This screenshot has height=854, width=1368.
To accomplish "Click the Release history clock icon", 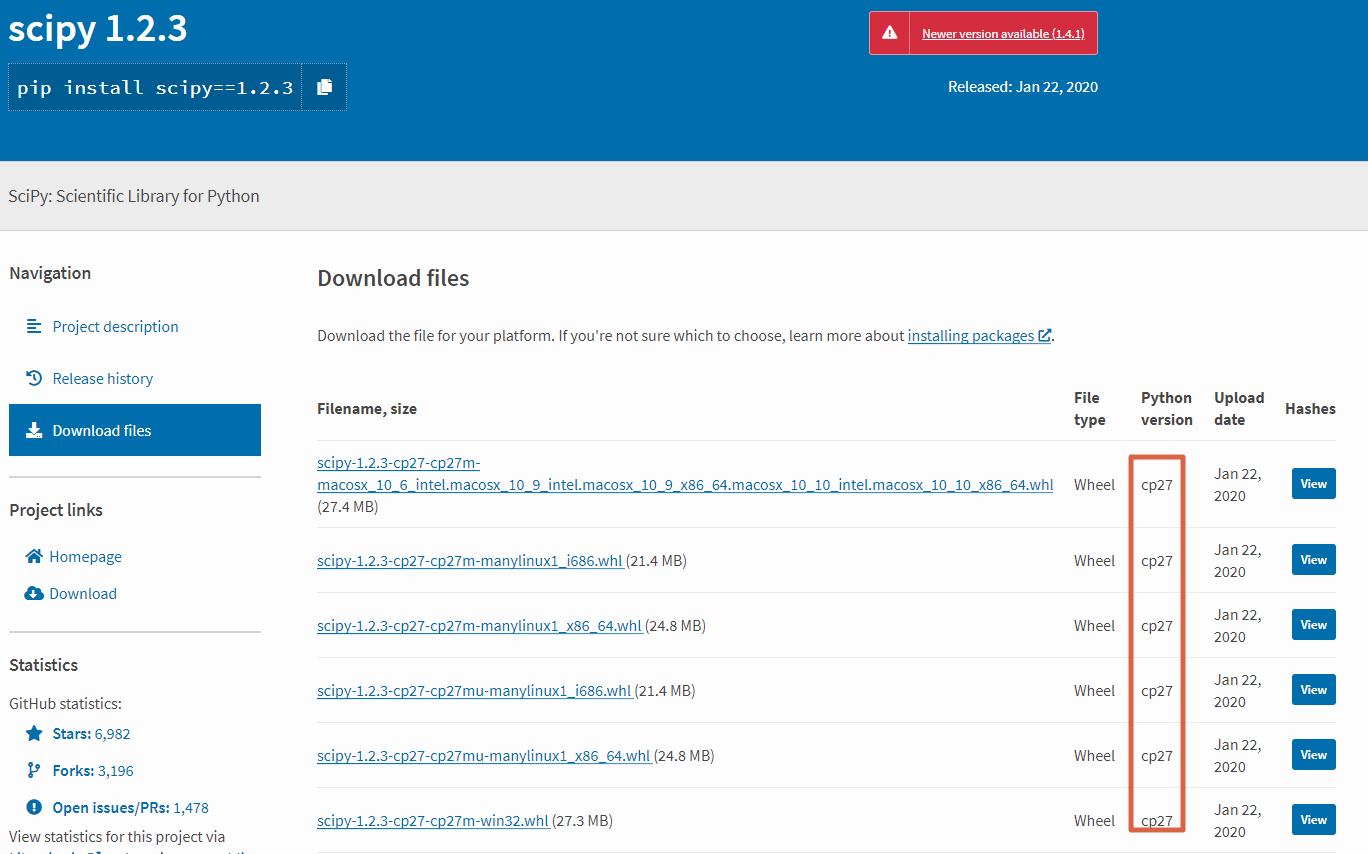I will [x=34, y=378].
